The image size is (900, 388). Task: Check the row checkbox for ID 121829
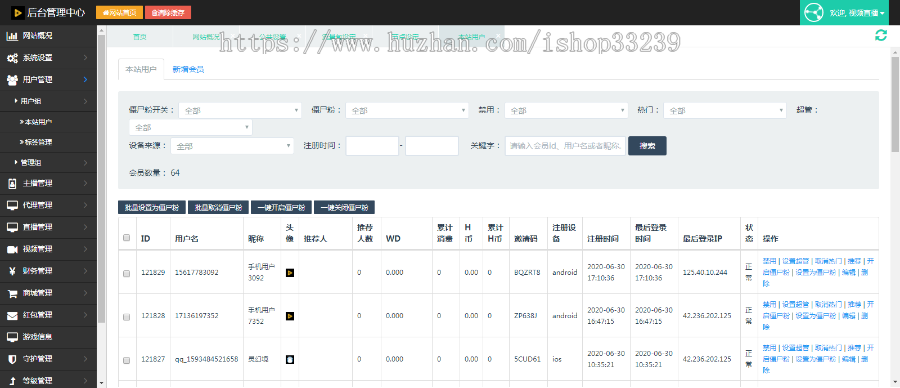pos(127,273)
